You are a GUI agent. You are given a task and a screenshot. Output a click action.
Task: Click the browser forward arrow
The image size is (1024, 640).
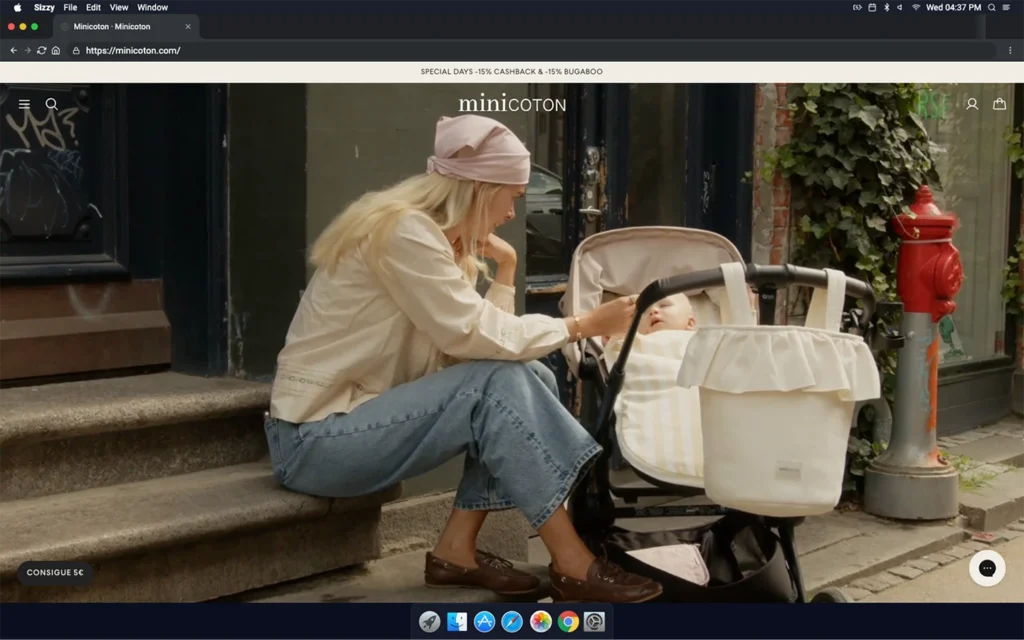pos(27,50)
